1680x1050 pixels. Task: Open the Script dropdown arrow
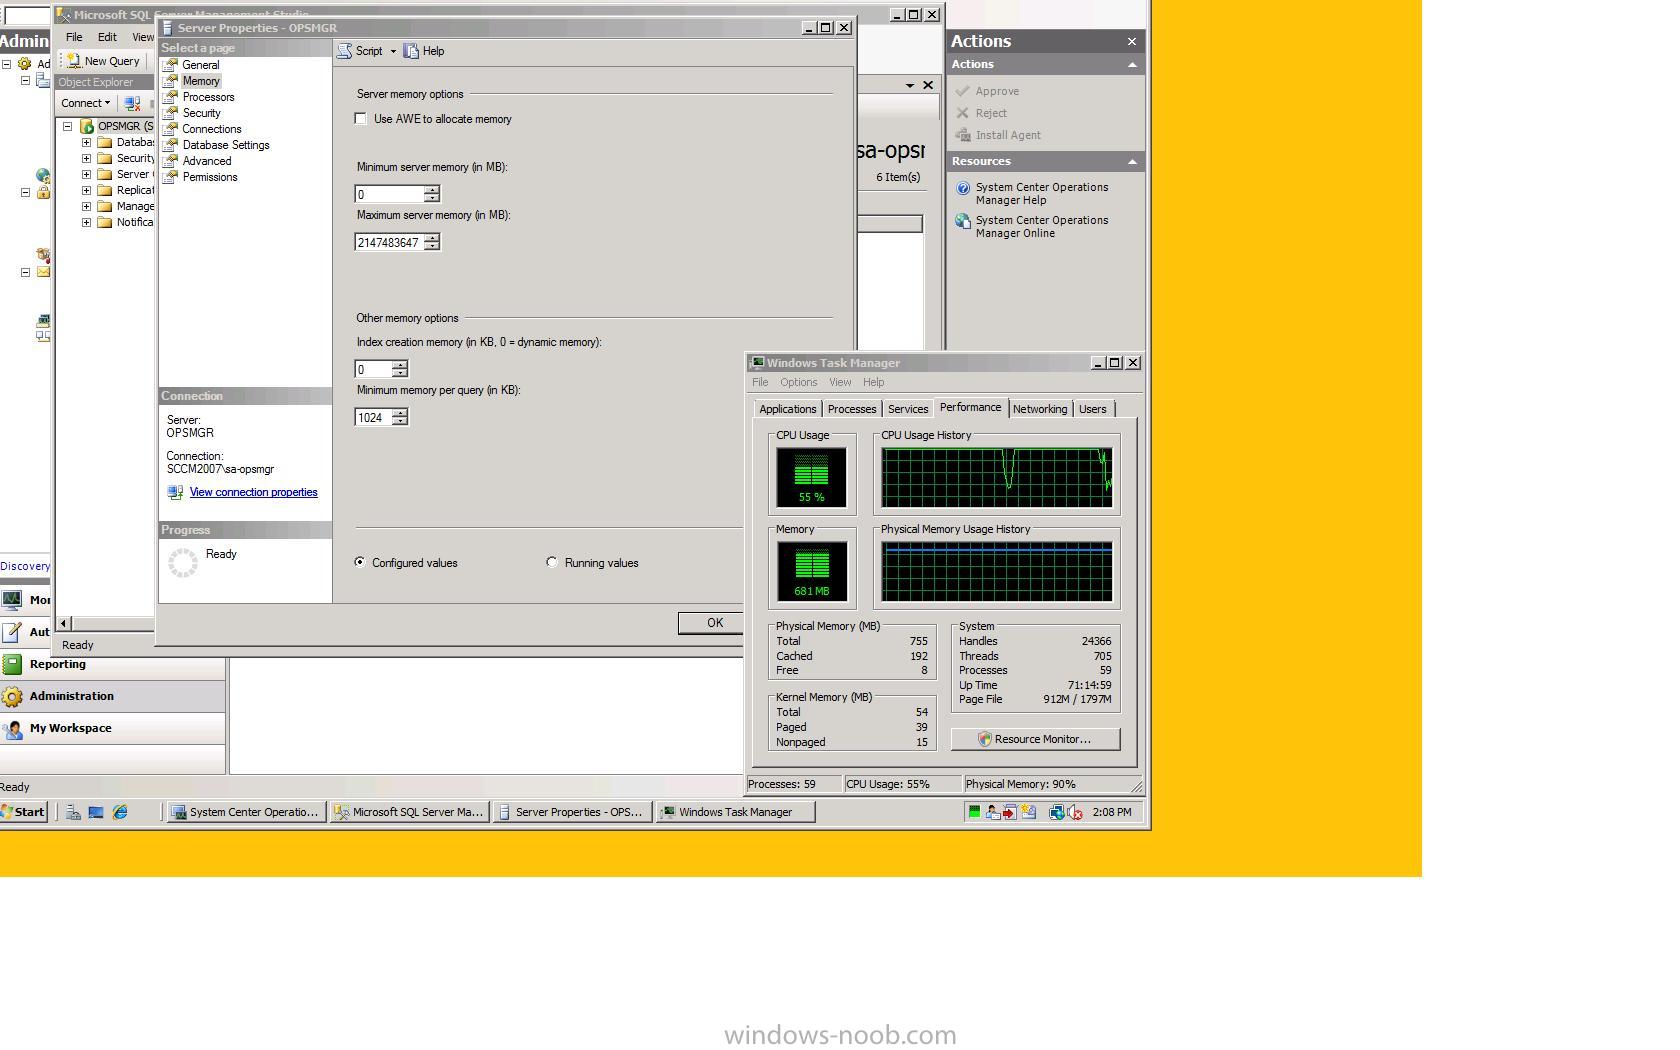point(393,51)
